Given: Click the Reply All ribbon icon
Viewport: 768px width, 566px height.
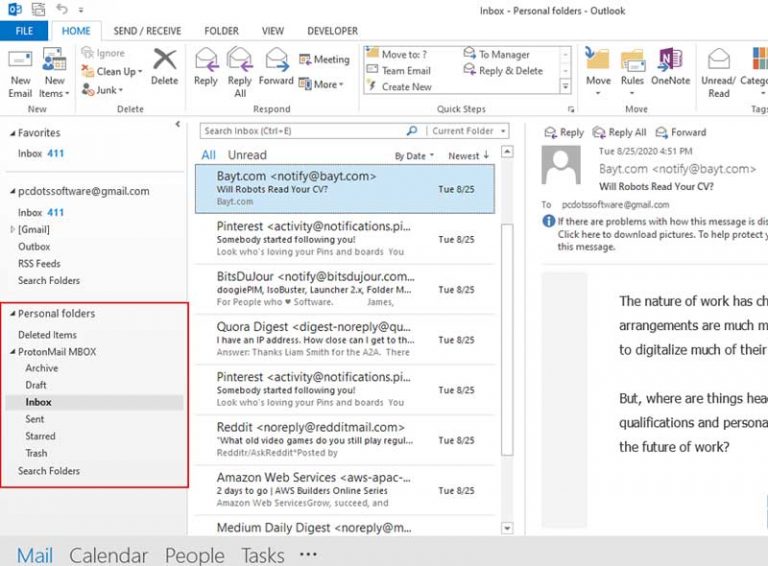Looking at the screenshot, I should pos(240,72).
